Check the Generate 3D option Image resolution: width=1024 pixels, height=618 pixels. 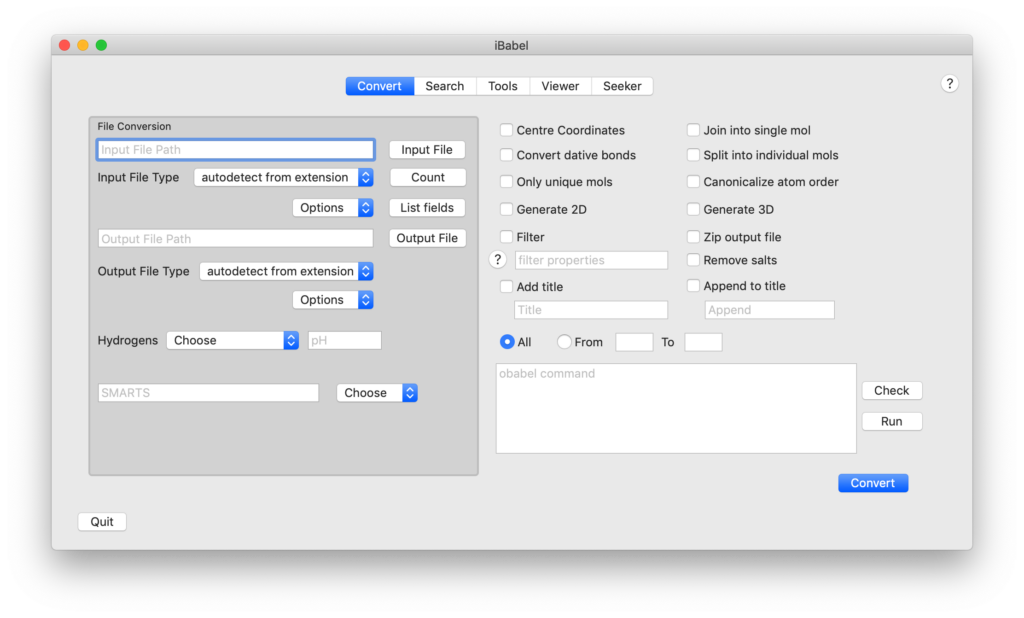coord(693,209)
